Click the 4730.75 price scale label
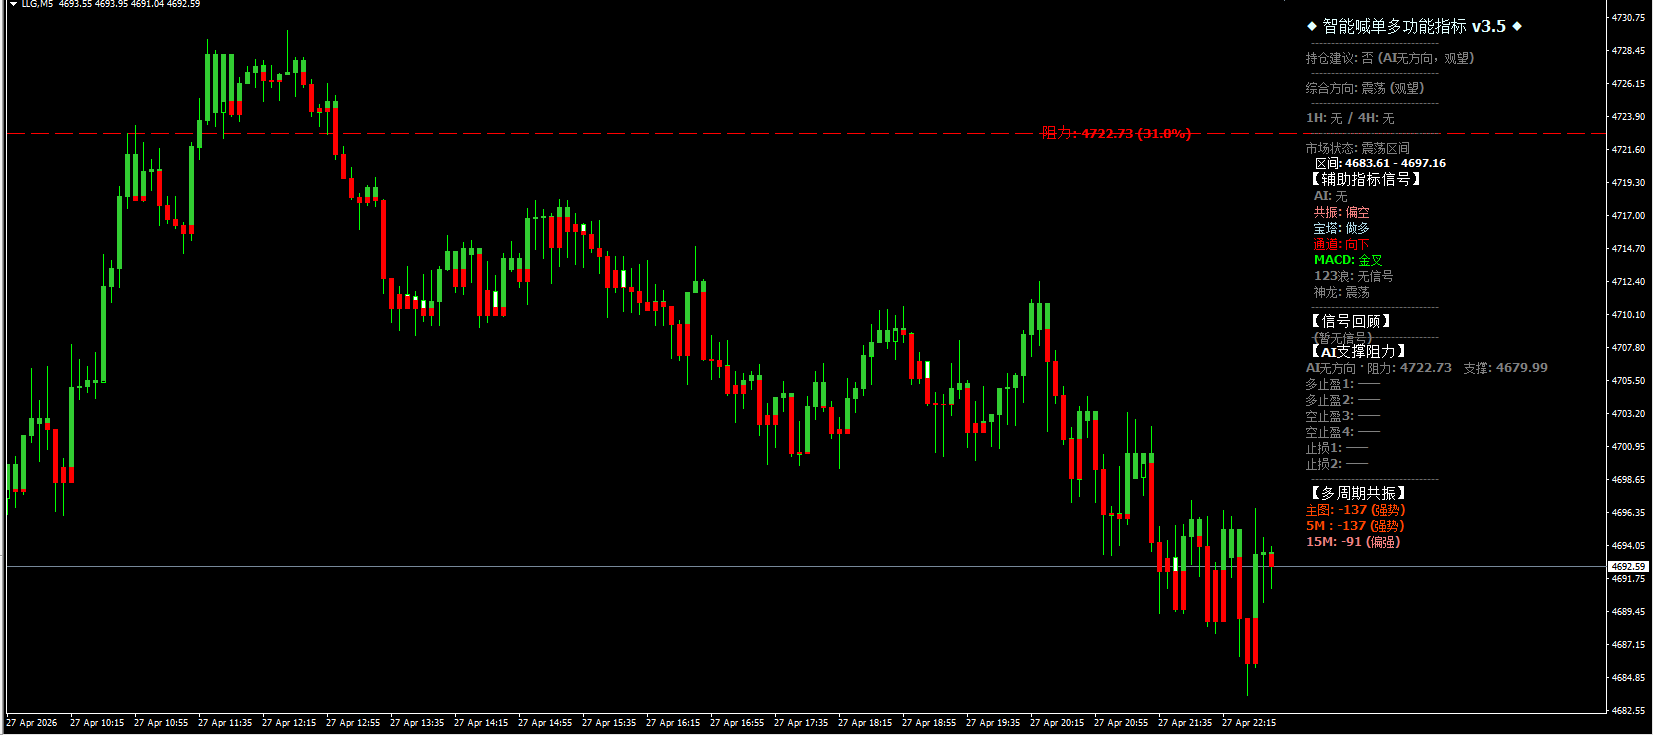 [x=1628, y=18]
